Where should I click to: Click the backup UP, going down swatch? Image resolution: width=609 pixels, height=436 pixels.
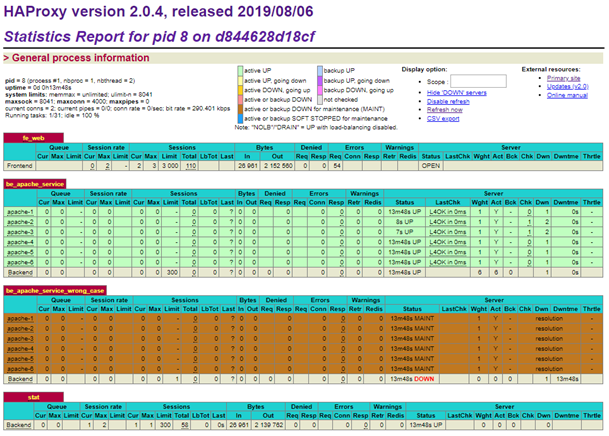(320, 80)
